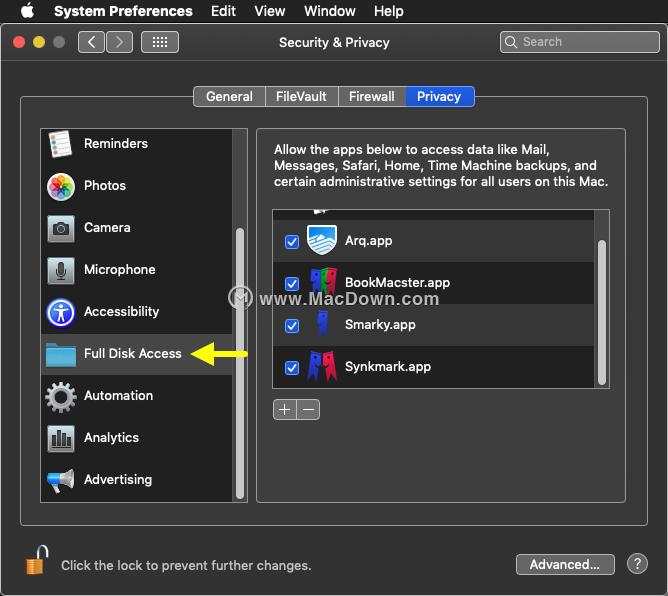Screen dimensions: 668x596
Task: Select the Synkmark.app name in list
Action: (x=388, y=366)
